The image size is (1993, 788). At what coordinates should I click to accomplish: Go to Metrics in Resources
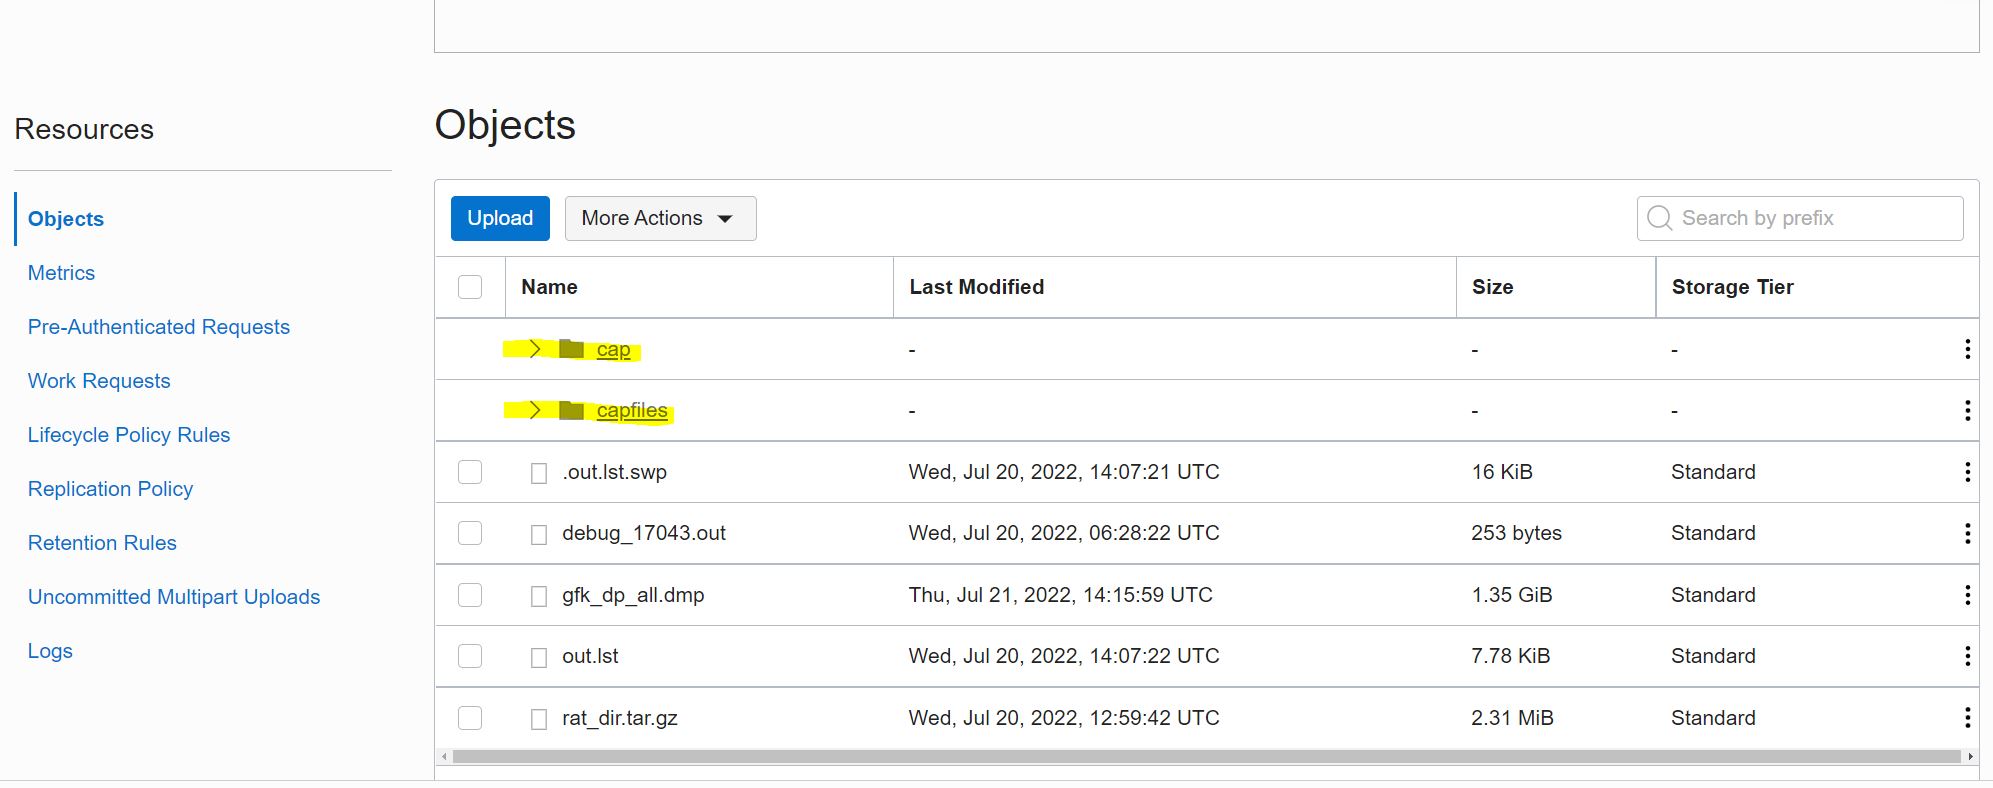pos(61,273)
